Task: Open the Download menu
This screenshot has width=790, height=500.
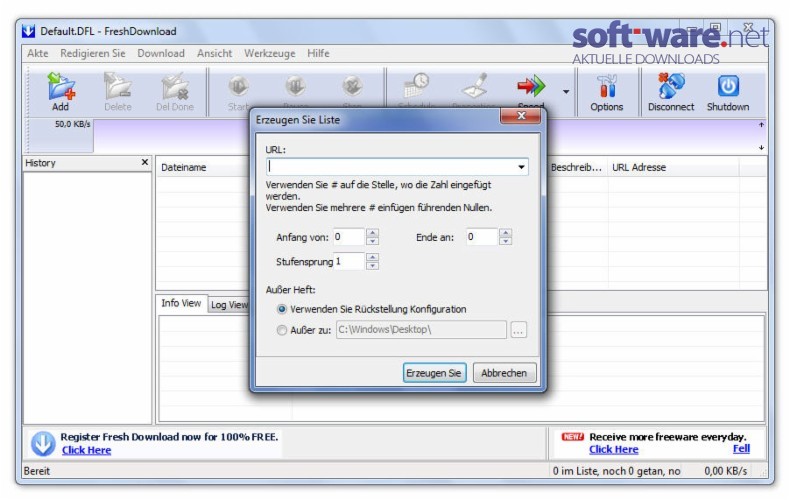Action: [161, 53]
